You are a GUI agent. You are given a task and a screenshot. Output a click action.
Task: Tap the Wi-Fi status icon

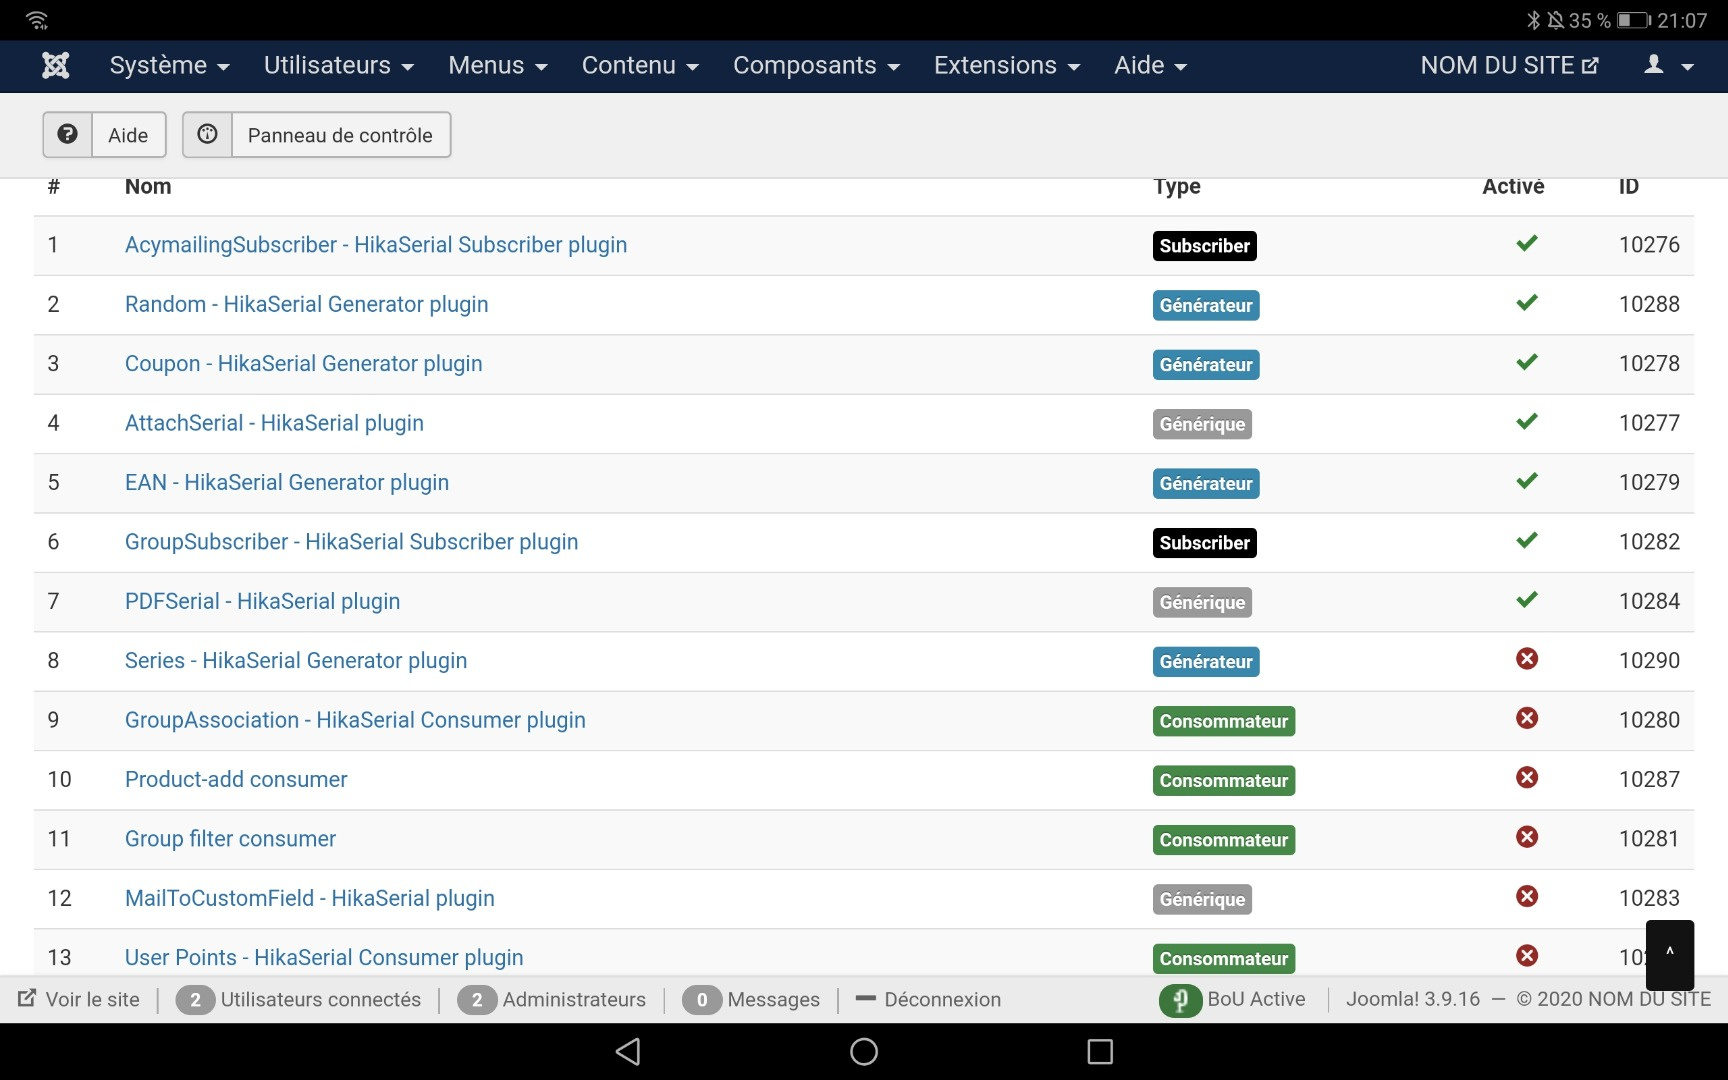(37, 20)
